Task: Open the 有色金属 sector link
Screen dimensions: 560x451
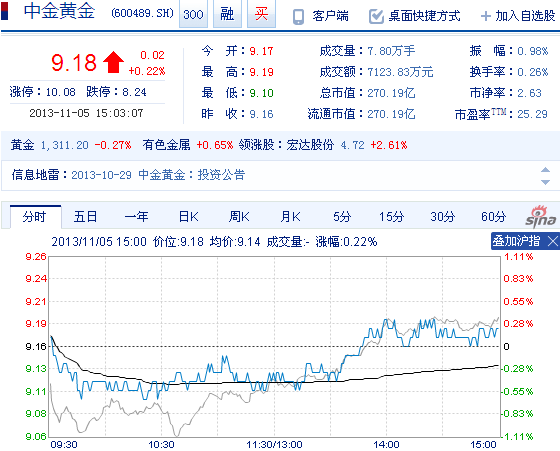Action: point(166,145)
